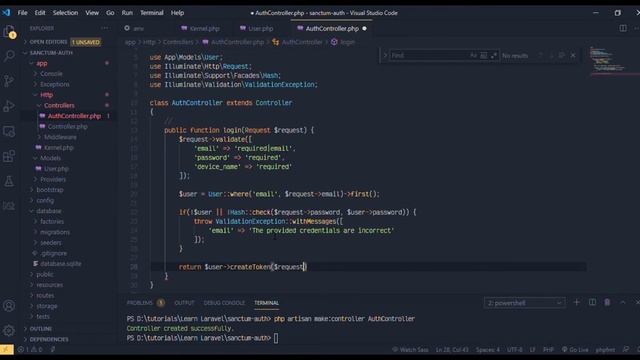Switch to the Debug Console tab
This screenshot has width=640, height=360.
point(224,302)
